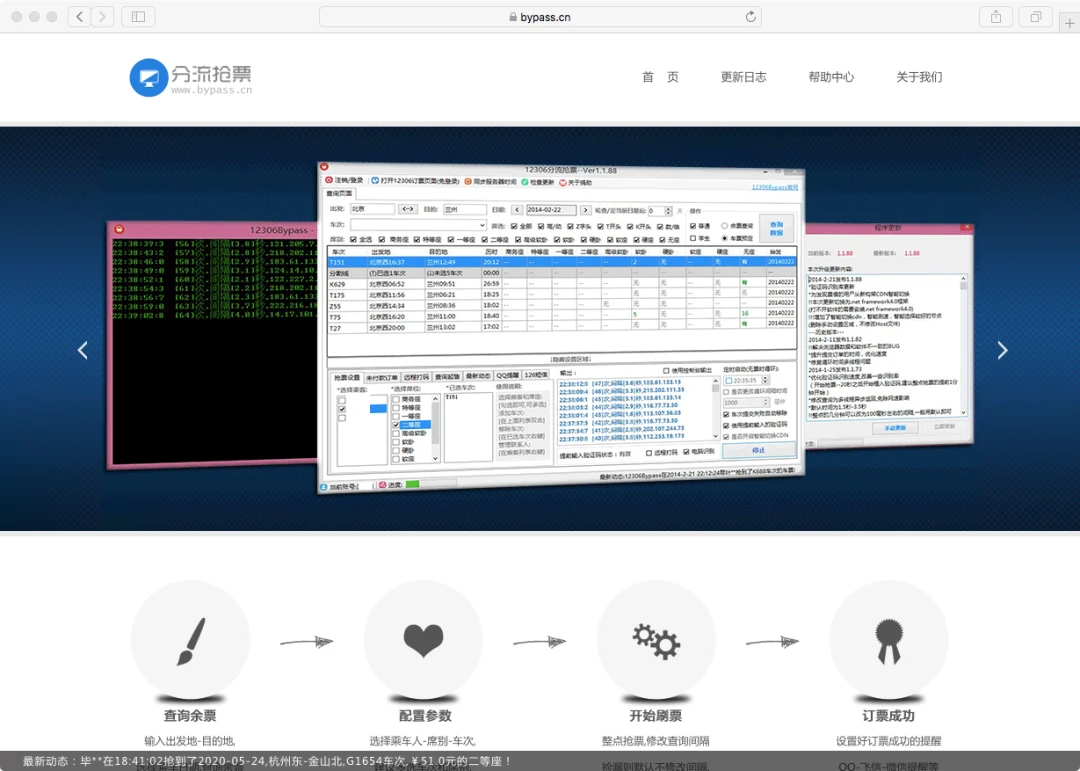Go back with Safari's back arrow

[79, 17]
